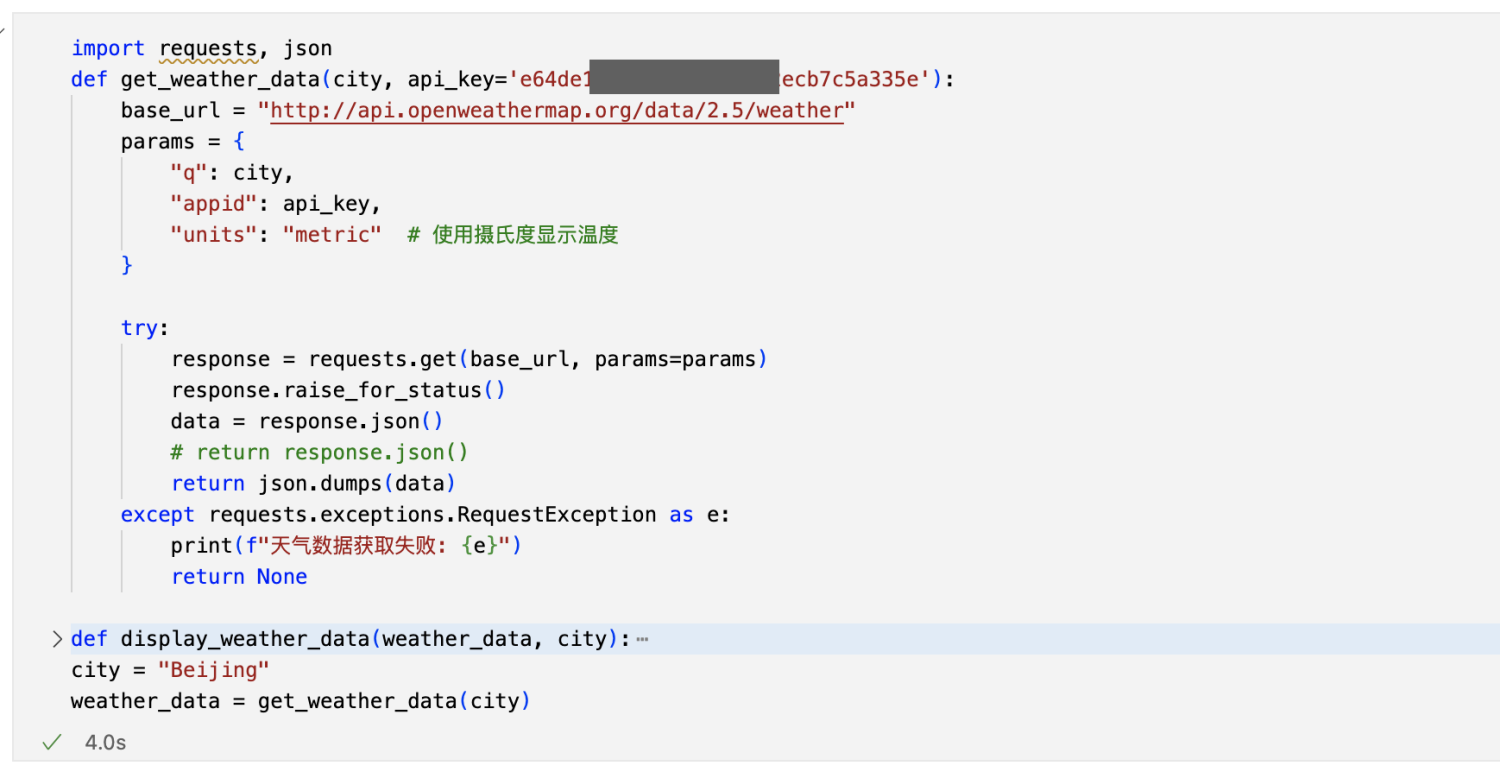Click the response.raise_for_status() call
The image size is (1500, 772).
[339, 390]
